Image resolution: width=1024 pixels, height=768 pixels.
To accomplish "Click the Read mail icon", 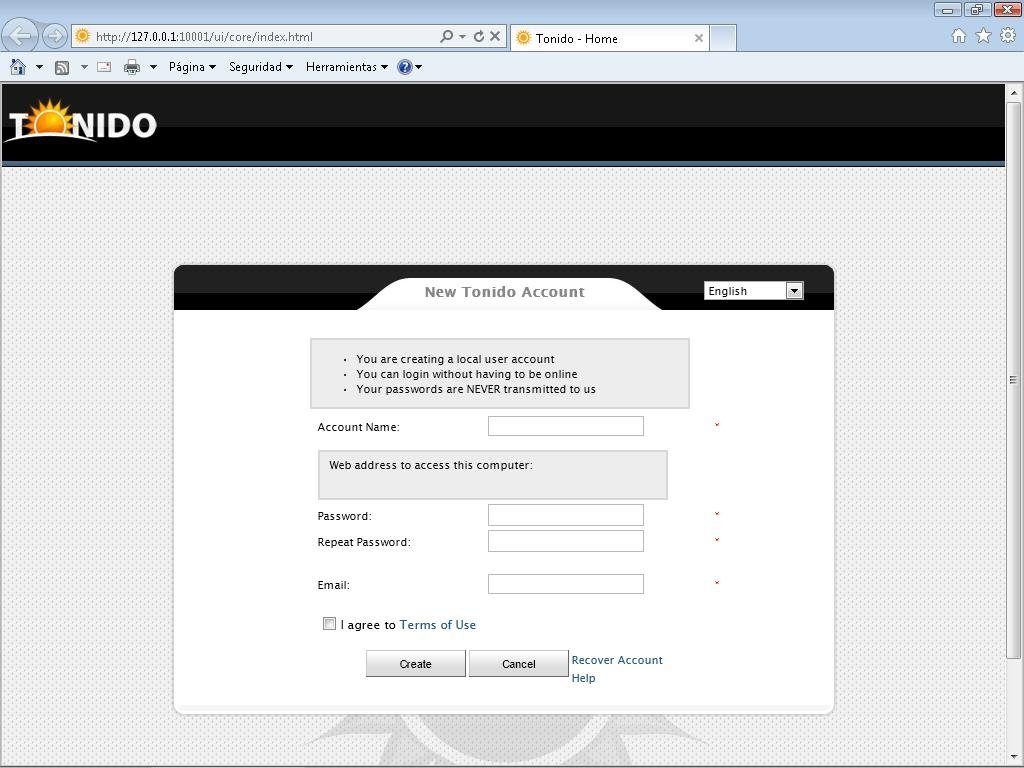I will point(104,67).
